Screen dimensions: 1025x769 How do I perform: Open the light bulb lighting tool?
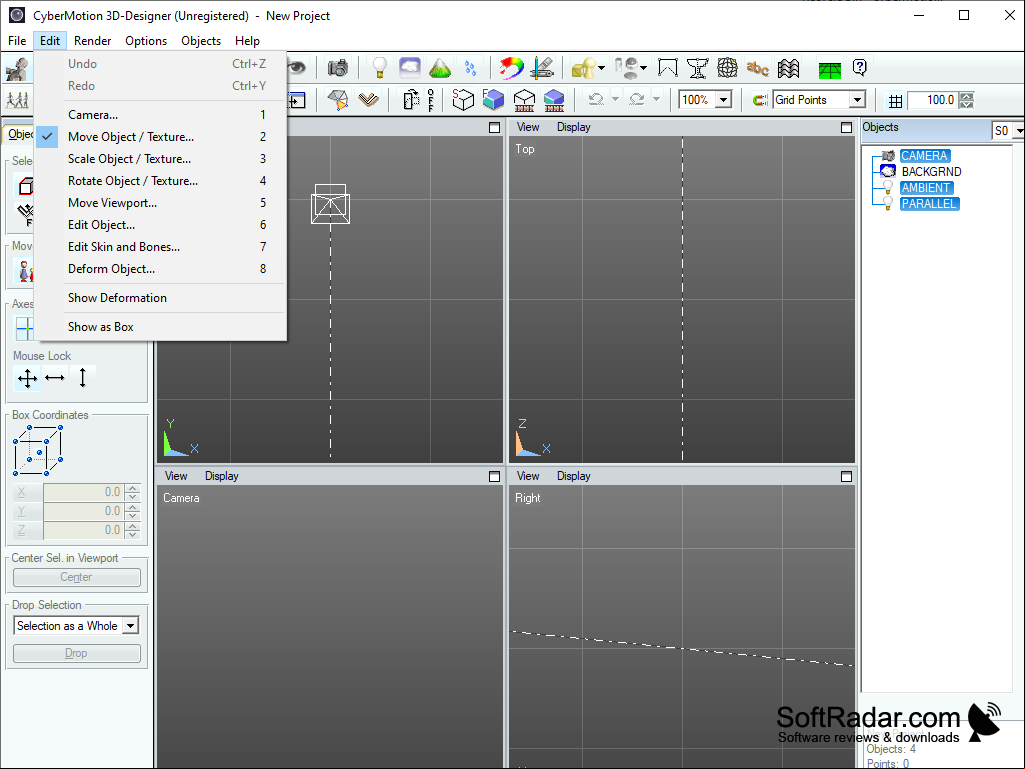coord(379,68)
